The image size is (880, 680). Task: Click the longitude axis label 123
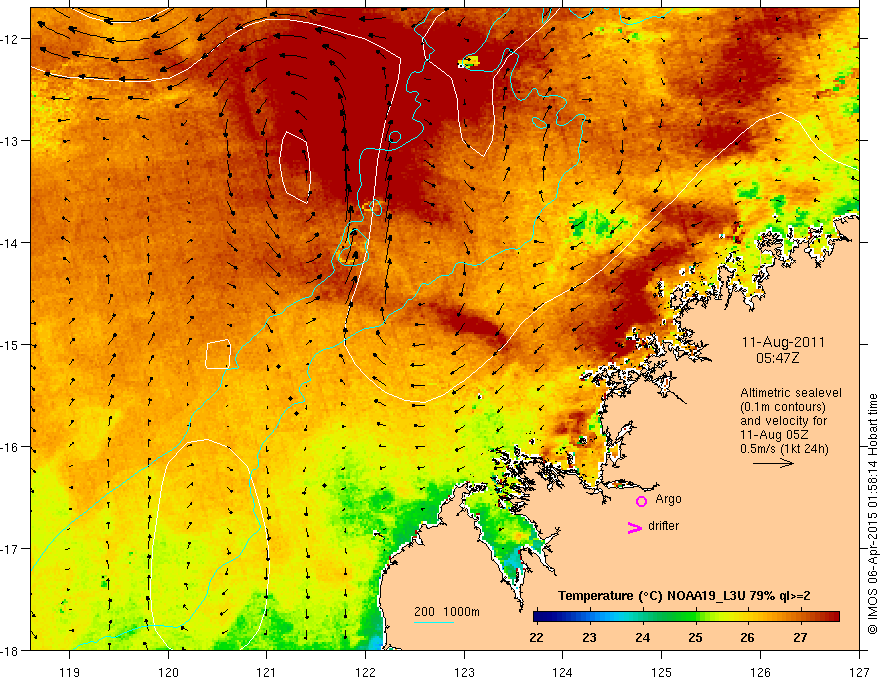[x=464, y=672]
